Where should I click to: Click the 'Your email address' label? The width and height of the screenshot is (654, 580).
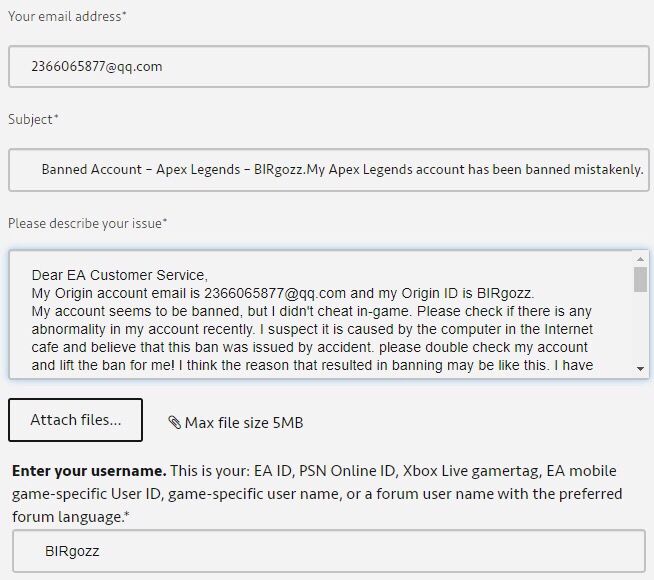67,16
